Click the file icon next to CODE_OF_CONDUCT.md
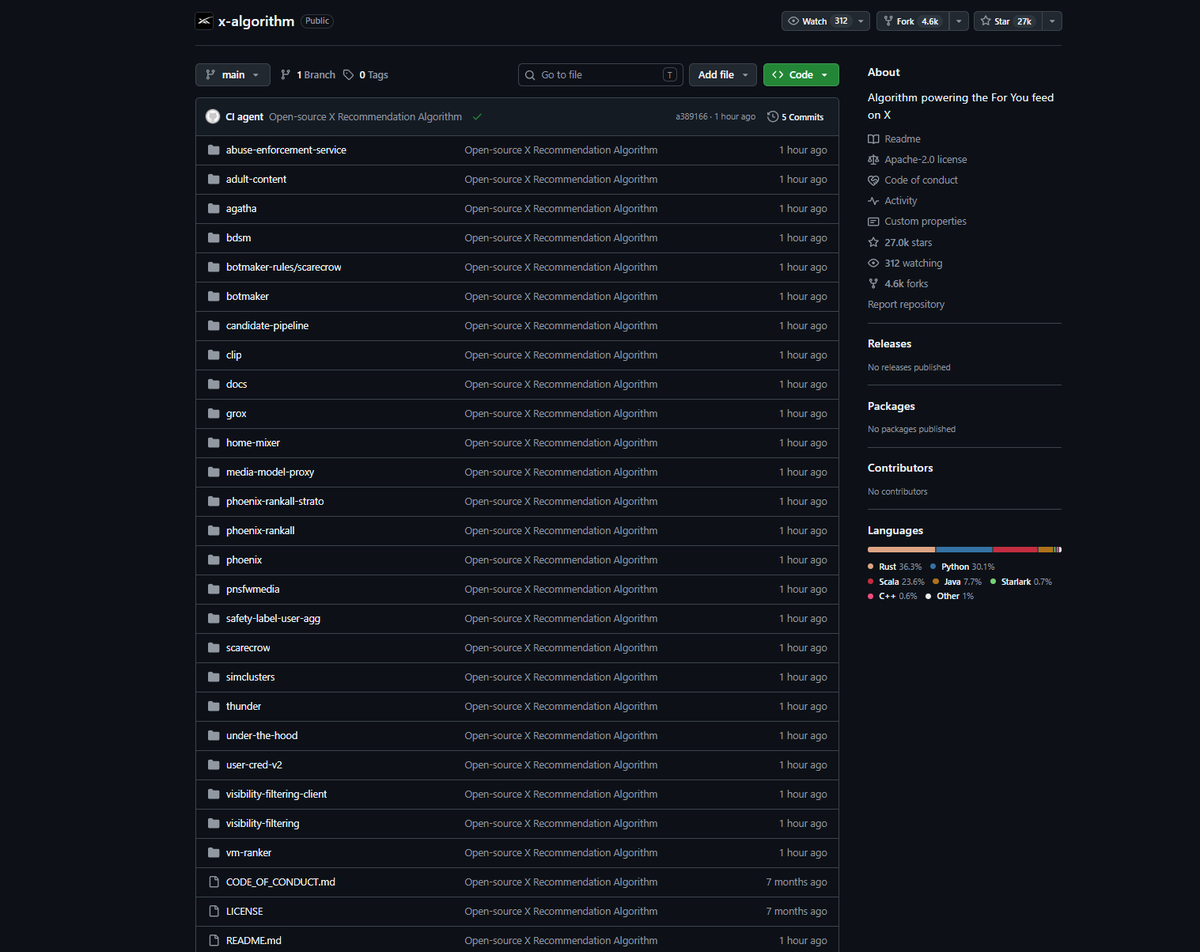 (x=213, y=882)
